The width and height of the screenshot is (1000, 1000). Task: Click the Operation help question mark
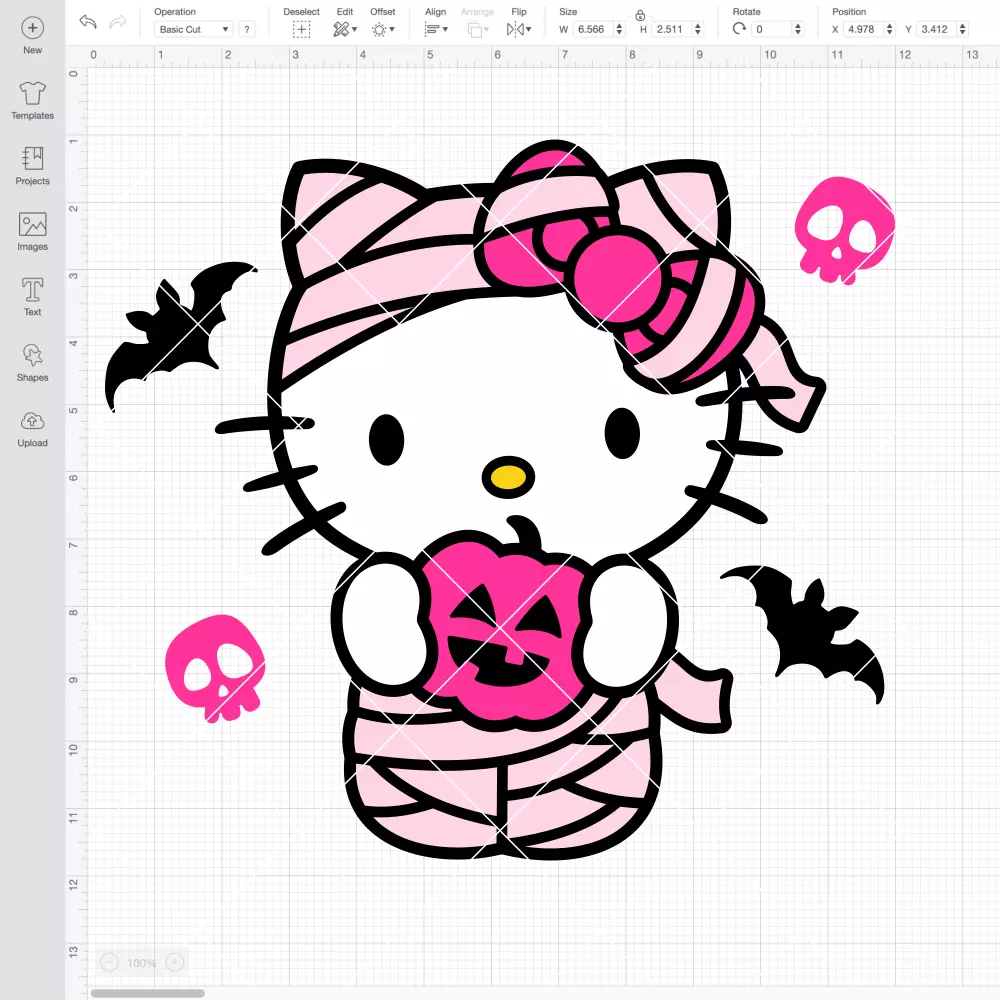[247, 29]
